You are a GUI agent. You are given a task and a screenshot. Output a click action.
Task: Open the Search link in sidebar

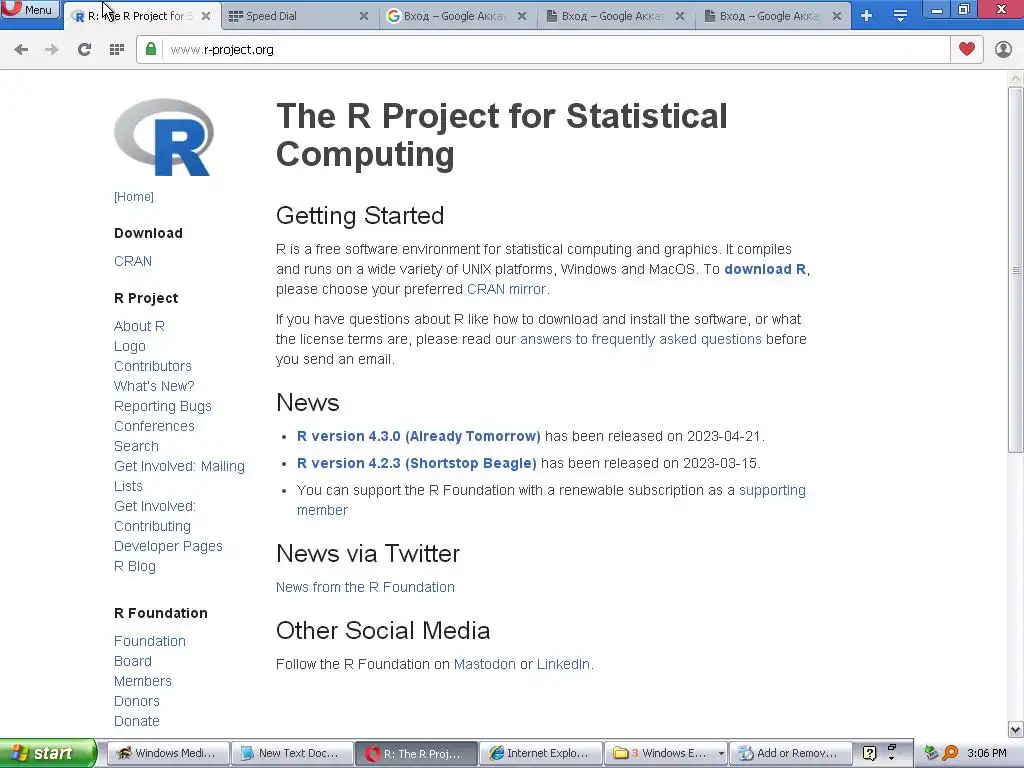tap(136, 446)
